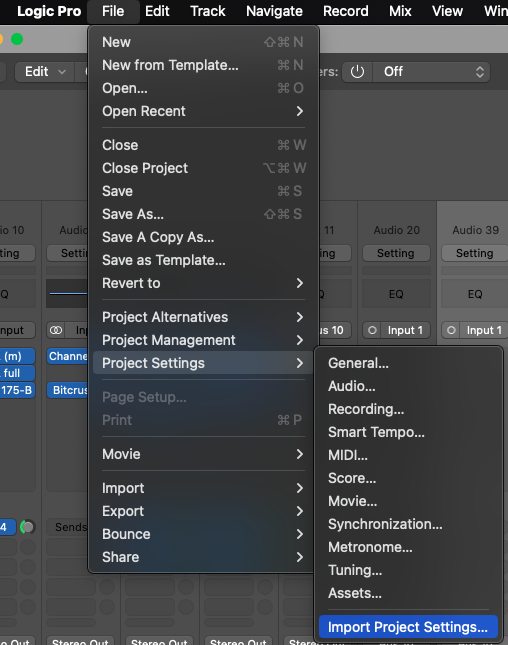Image resolution: width=508 pixels, height=645 pixels.
Task: Select the Audio 39 channel name
Action: (x=476, y=230)
